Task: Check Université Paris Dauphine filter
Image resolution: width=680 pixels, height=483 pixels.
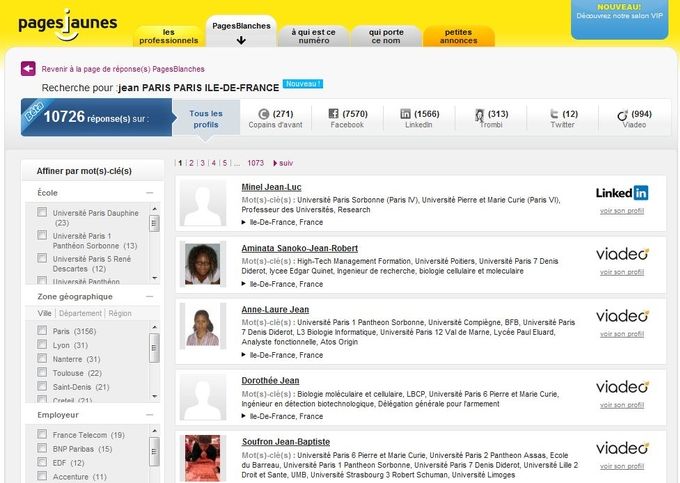Action: tap(42, 212)
